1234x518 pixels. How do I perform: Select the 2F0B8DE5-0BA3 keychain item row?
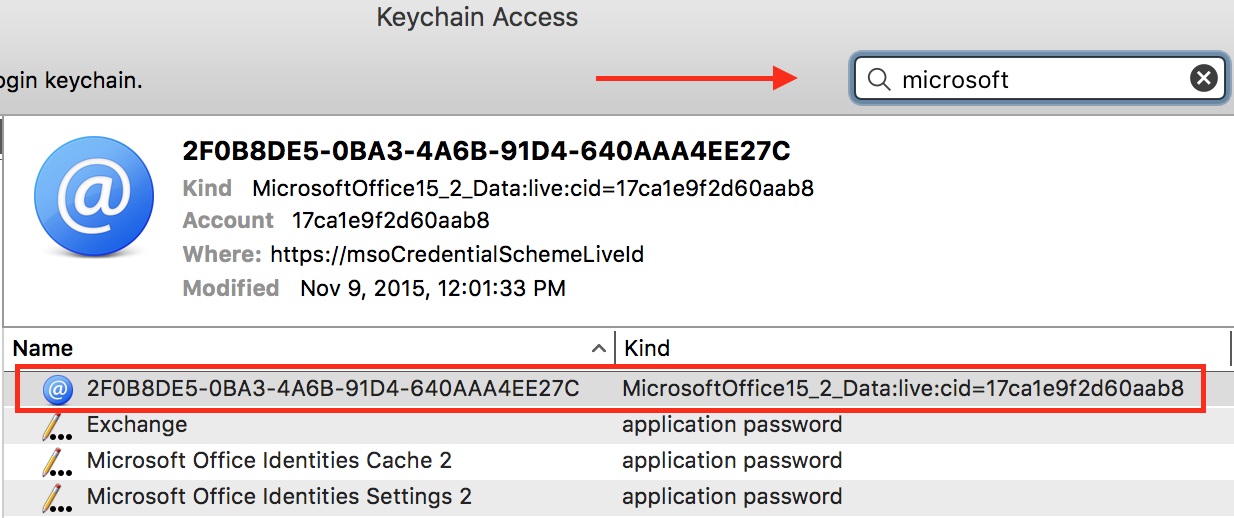(x=332, y=389)
